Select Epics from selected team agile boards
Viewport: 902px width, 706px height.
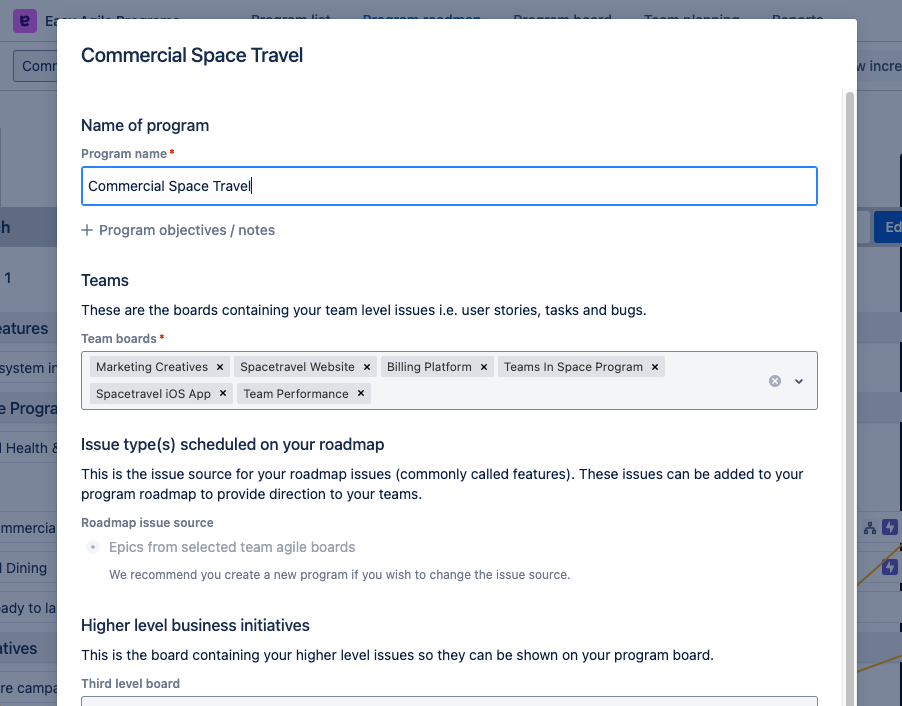[x=93, y=547]
